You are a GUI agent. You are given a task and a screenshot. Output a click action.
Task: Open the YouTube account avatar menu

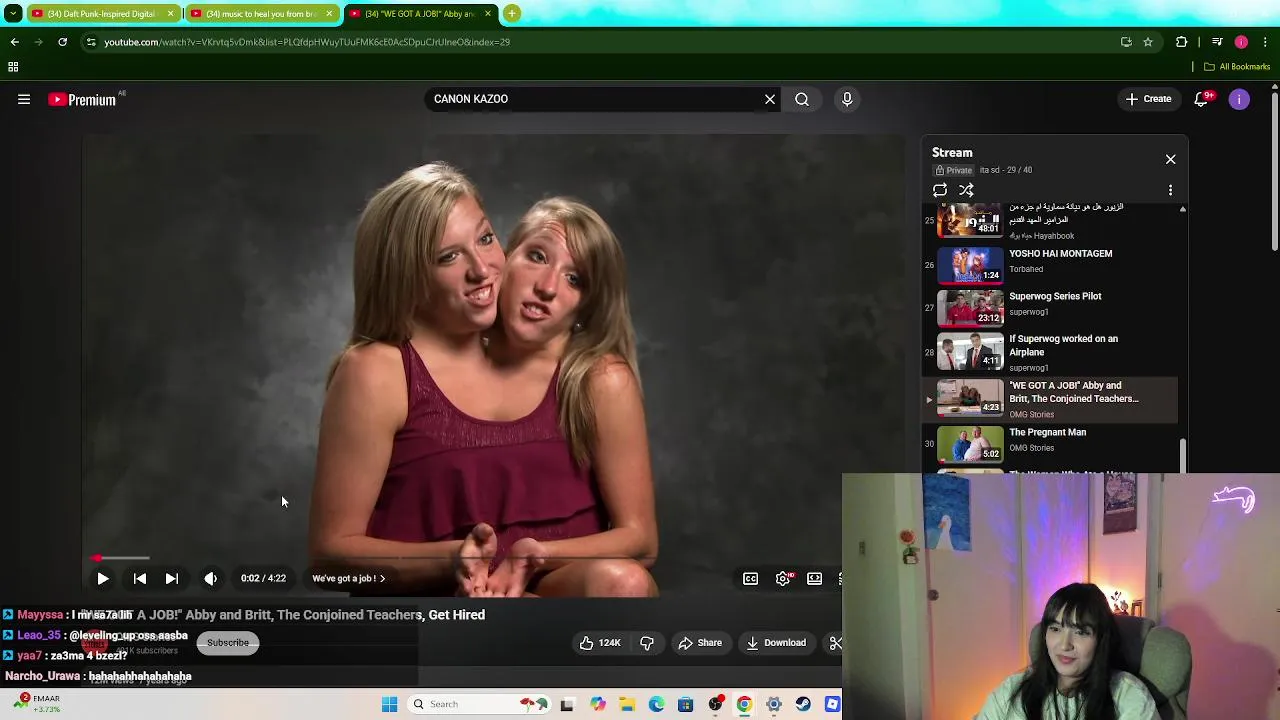click(1239, 99)
